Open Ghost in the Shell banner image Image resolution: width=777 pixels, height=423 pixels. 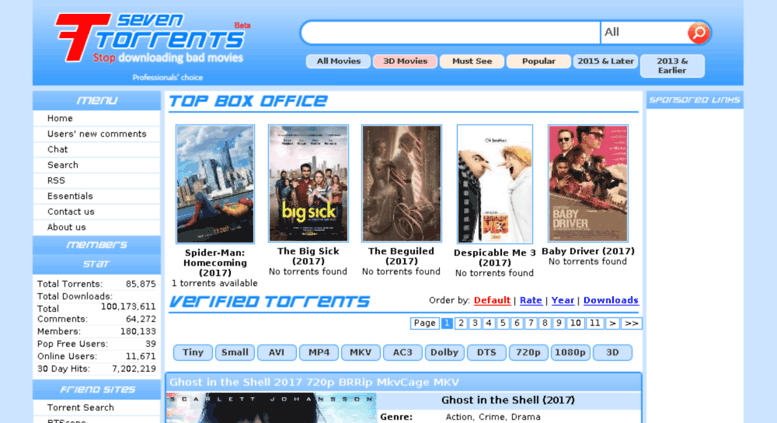(x=271, y=408)
